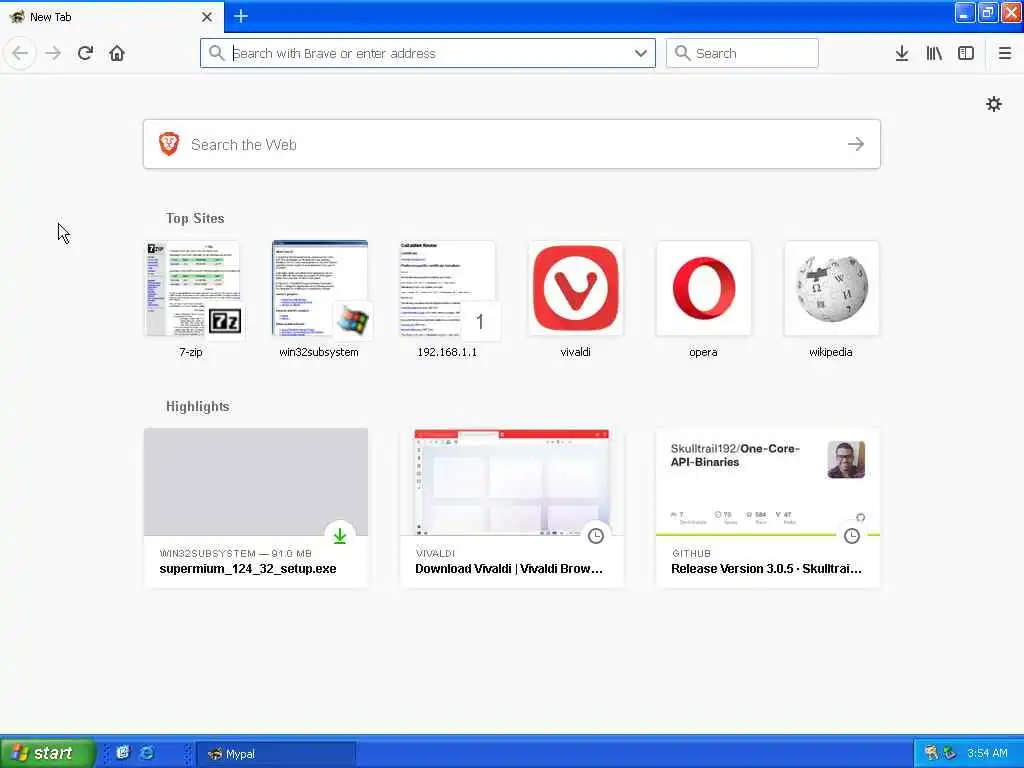
Task: Open the home page button
Action: [x=117, y=53]
